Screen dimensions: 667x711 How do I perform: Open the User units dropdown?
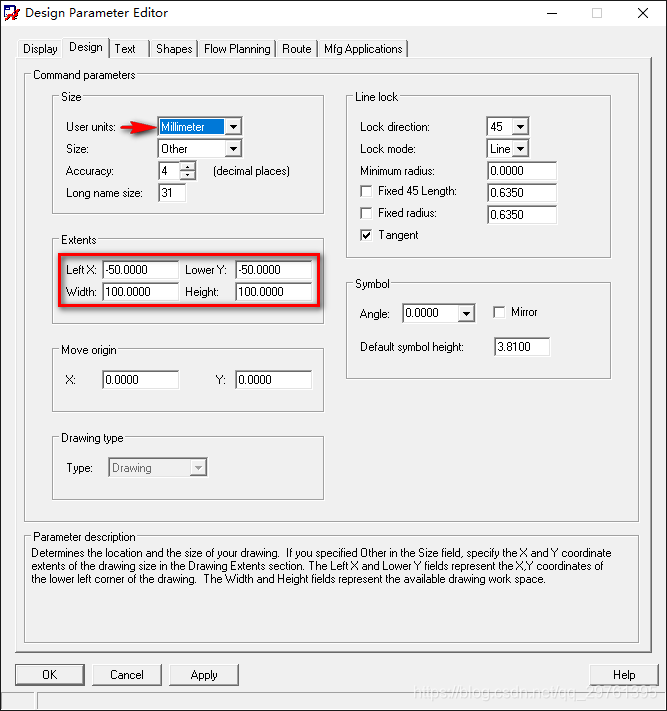232,127
